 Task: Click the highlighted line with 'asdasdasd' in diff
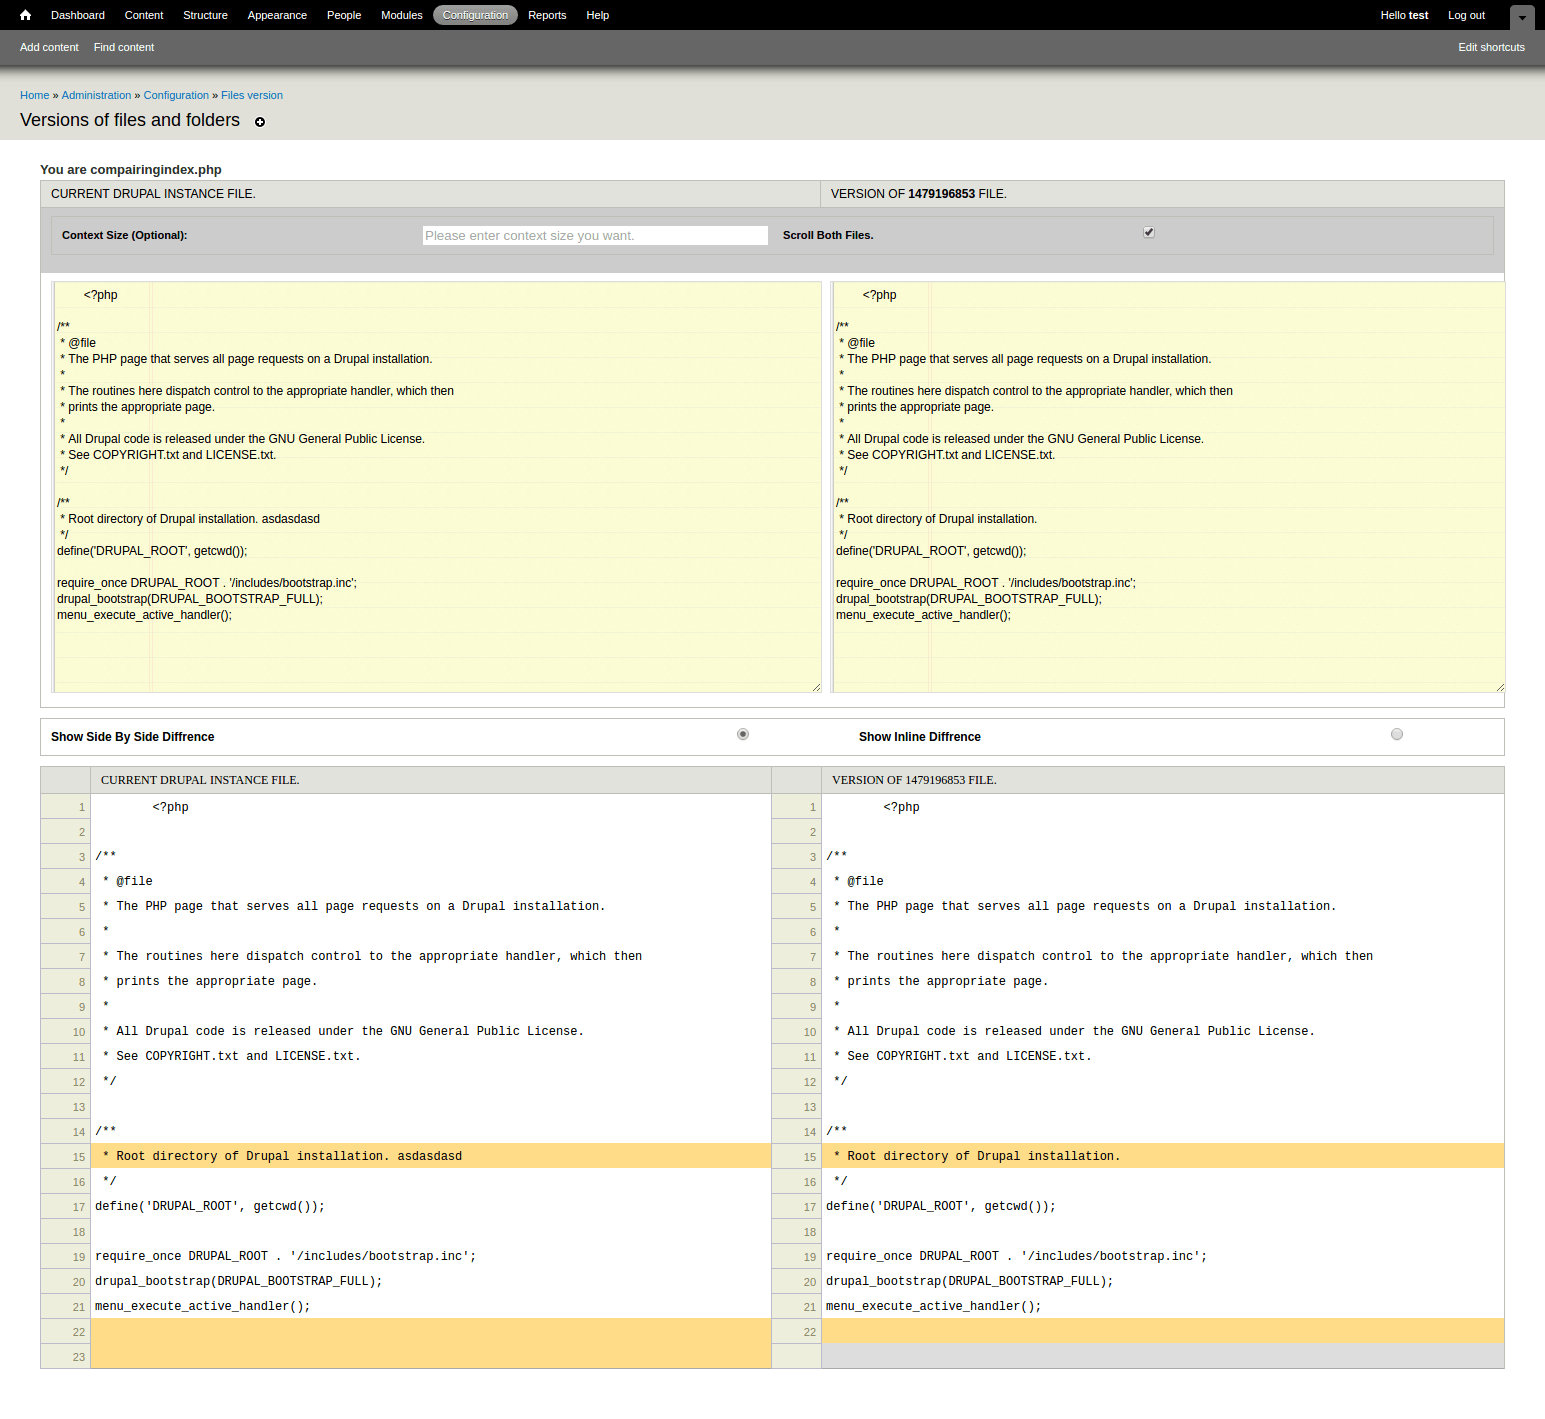tap(430, 1156)
